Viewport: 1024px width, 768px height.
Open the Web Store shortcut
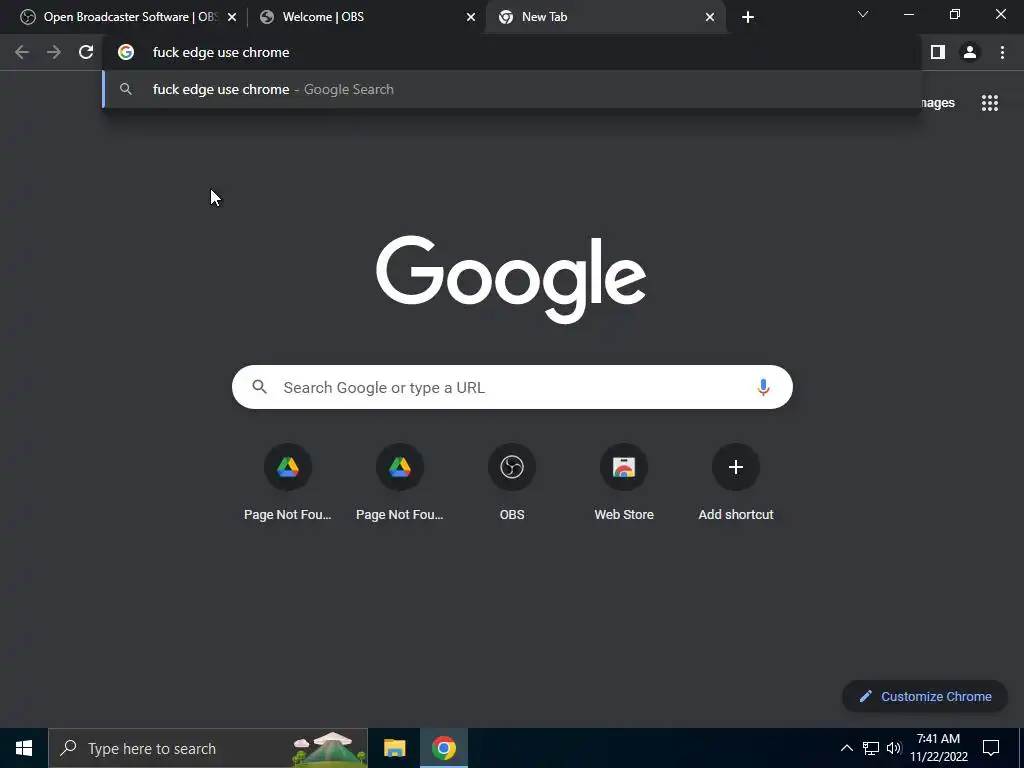(x=624, y=482)
